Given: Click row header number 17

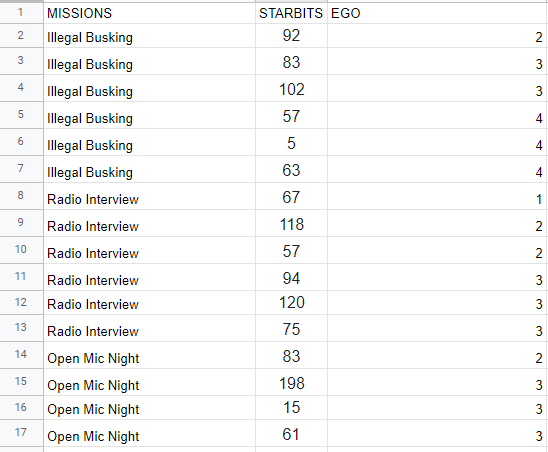Looking at the screenshot, I should tap(21, 433).
